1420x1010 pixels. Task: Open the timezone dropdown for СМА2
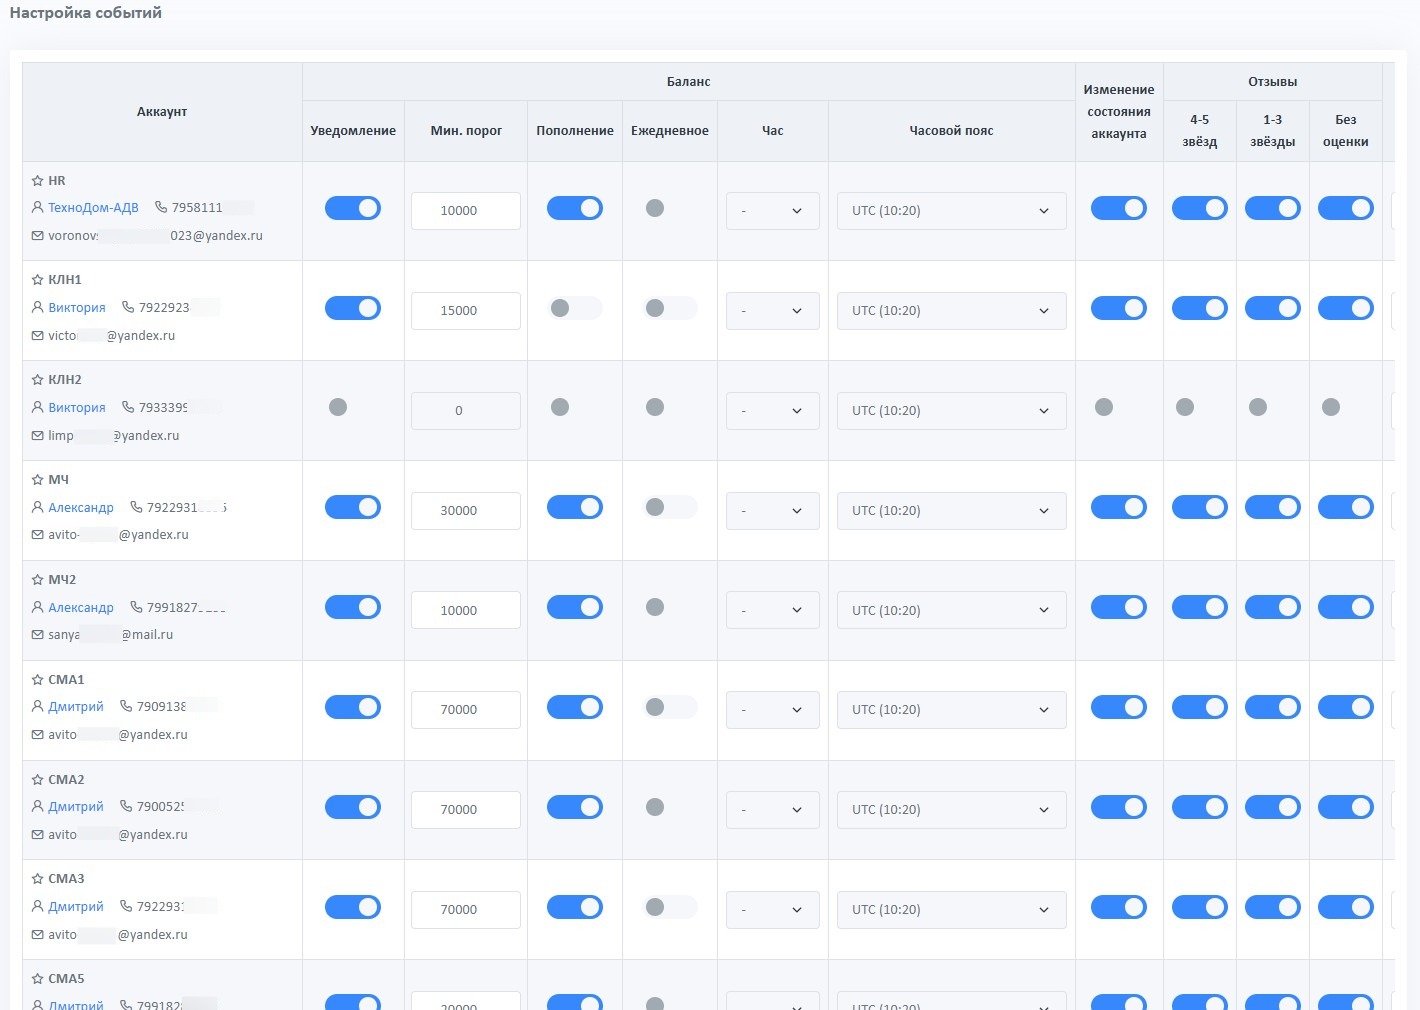point(952,810)
